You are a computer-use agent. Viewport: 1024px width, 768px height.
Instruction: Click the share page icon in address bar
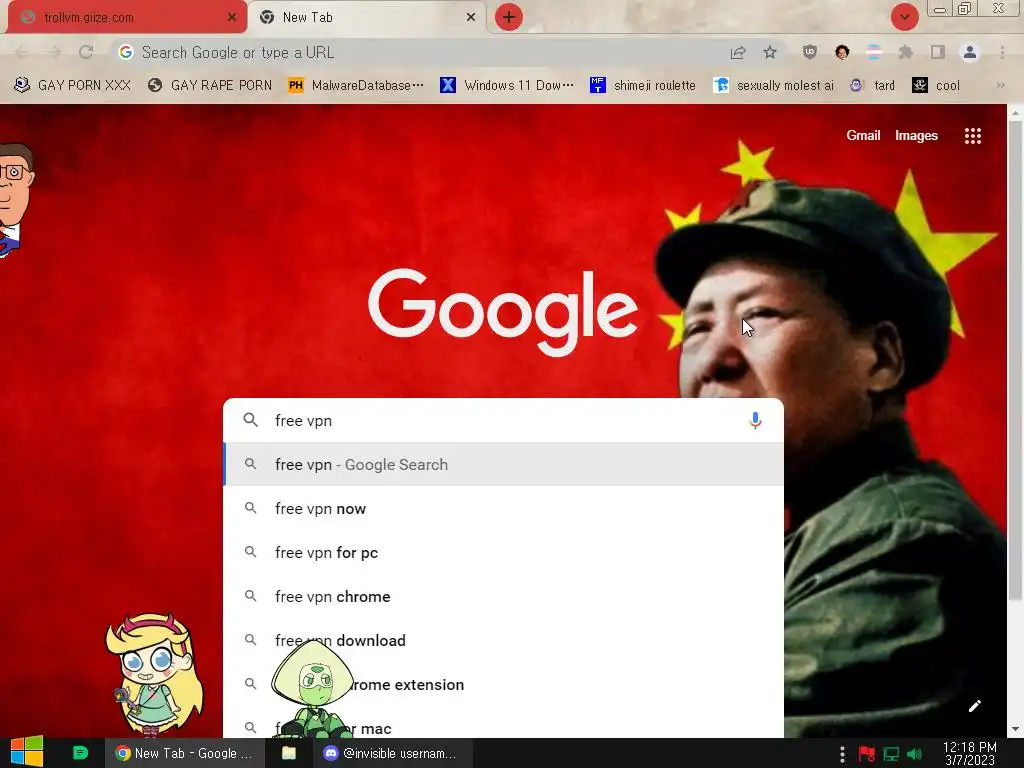tap(738, 52)
